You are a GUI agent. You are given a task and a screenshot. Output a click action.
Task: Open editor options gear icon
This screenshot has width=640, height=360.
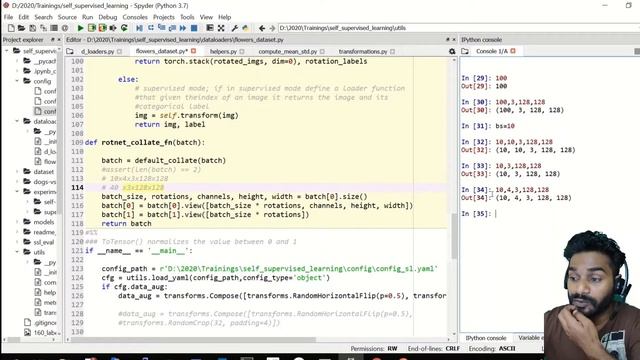[x=452, y=51]
